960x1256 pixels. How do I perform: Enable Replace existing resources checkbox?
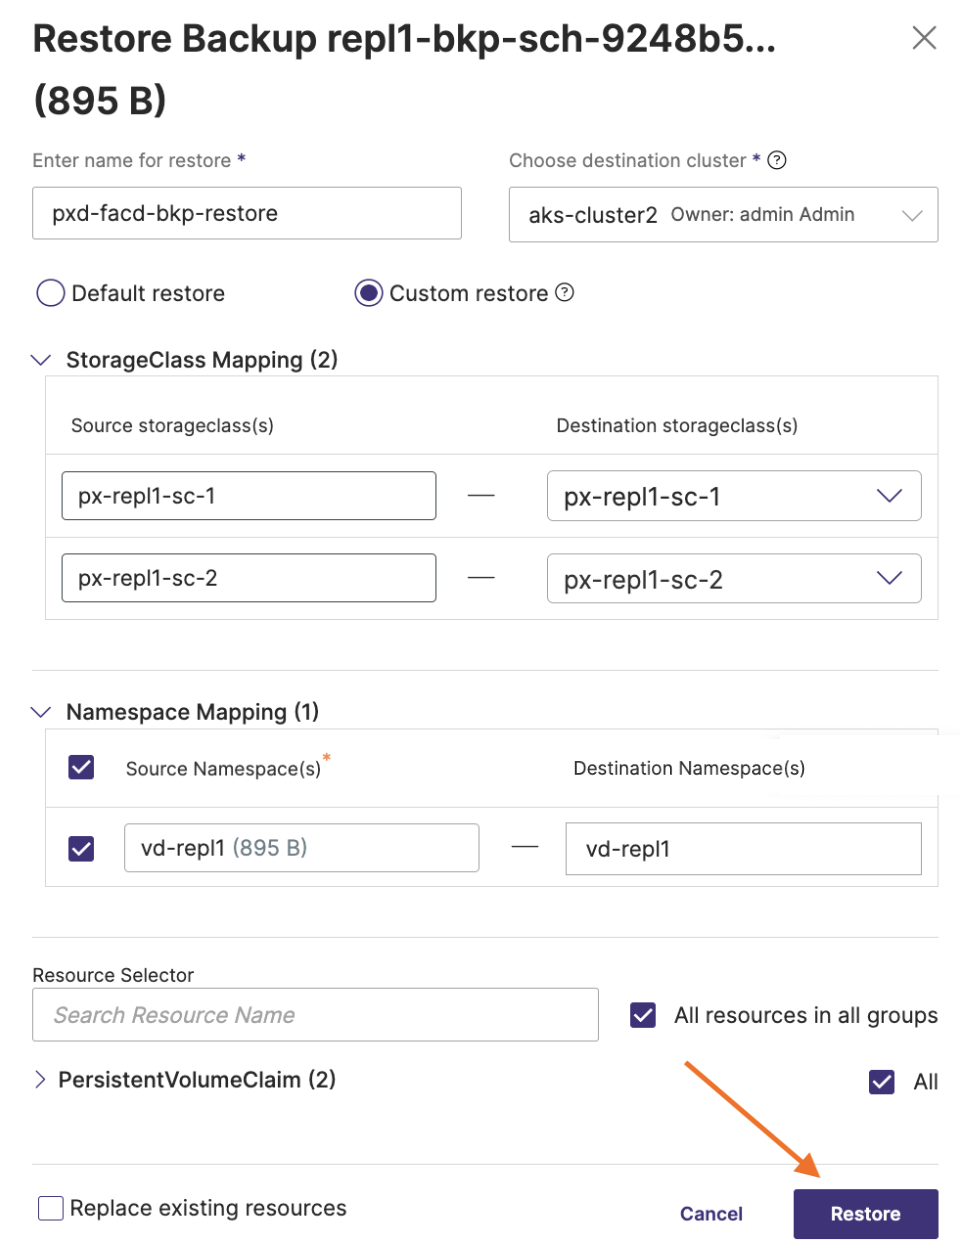pos(51,1208)
